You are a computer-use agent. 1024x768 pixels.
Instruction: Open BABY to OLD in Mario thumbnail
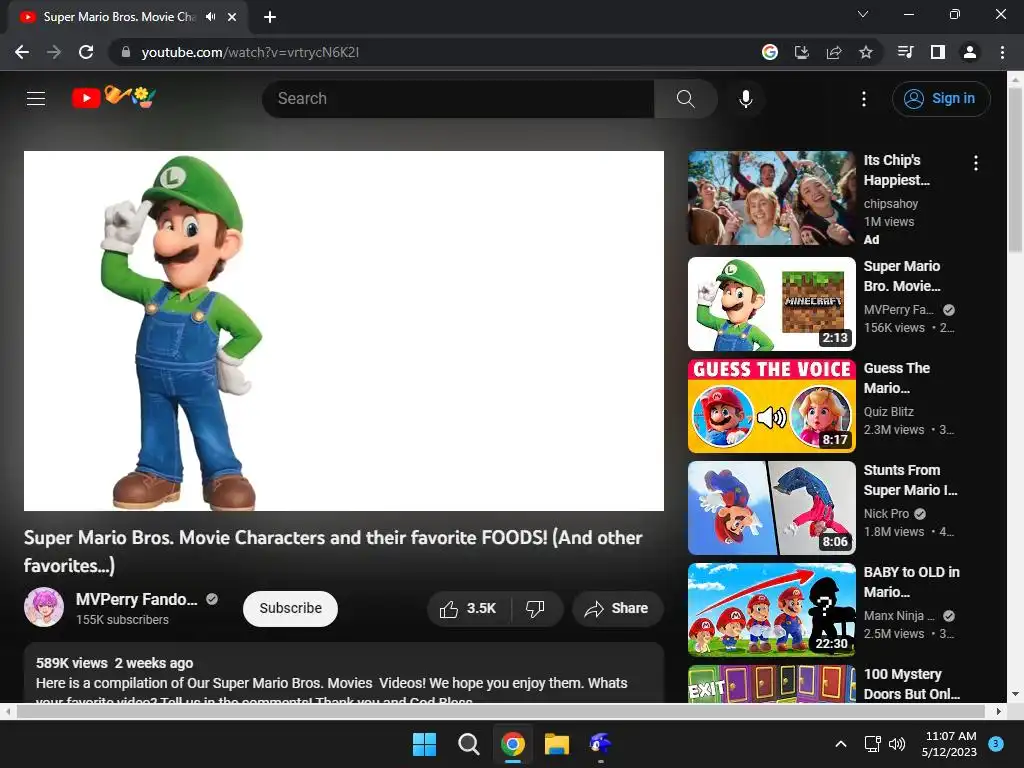tap(771, 610)
